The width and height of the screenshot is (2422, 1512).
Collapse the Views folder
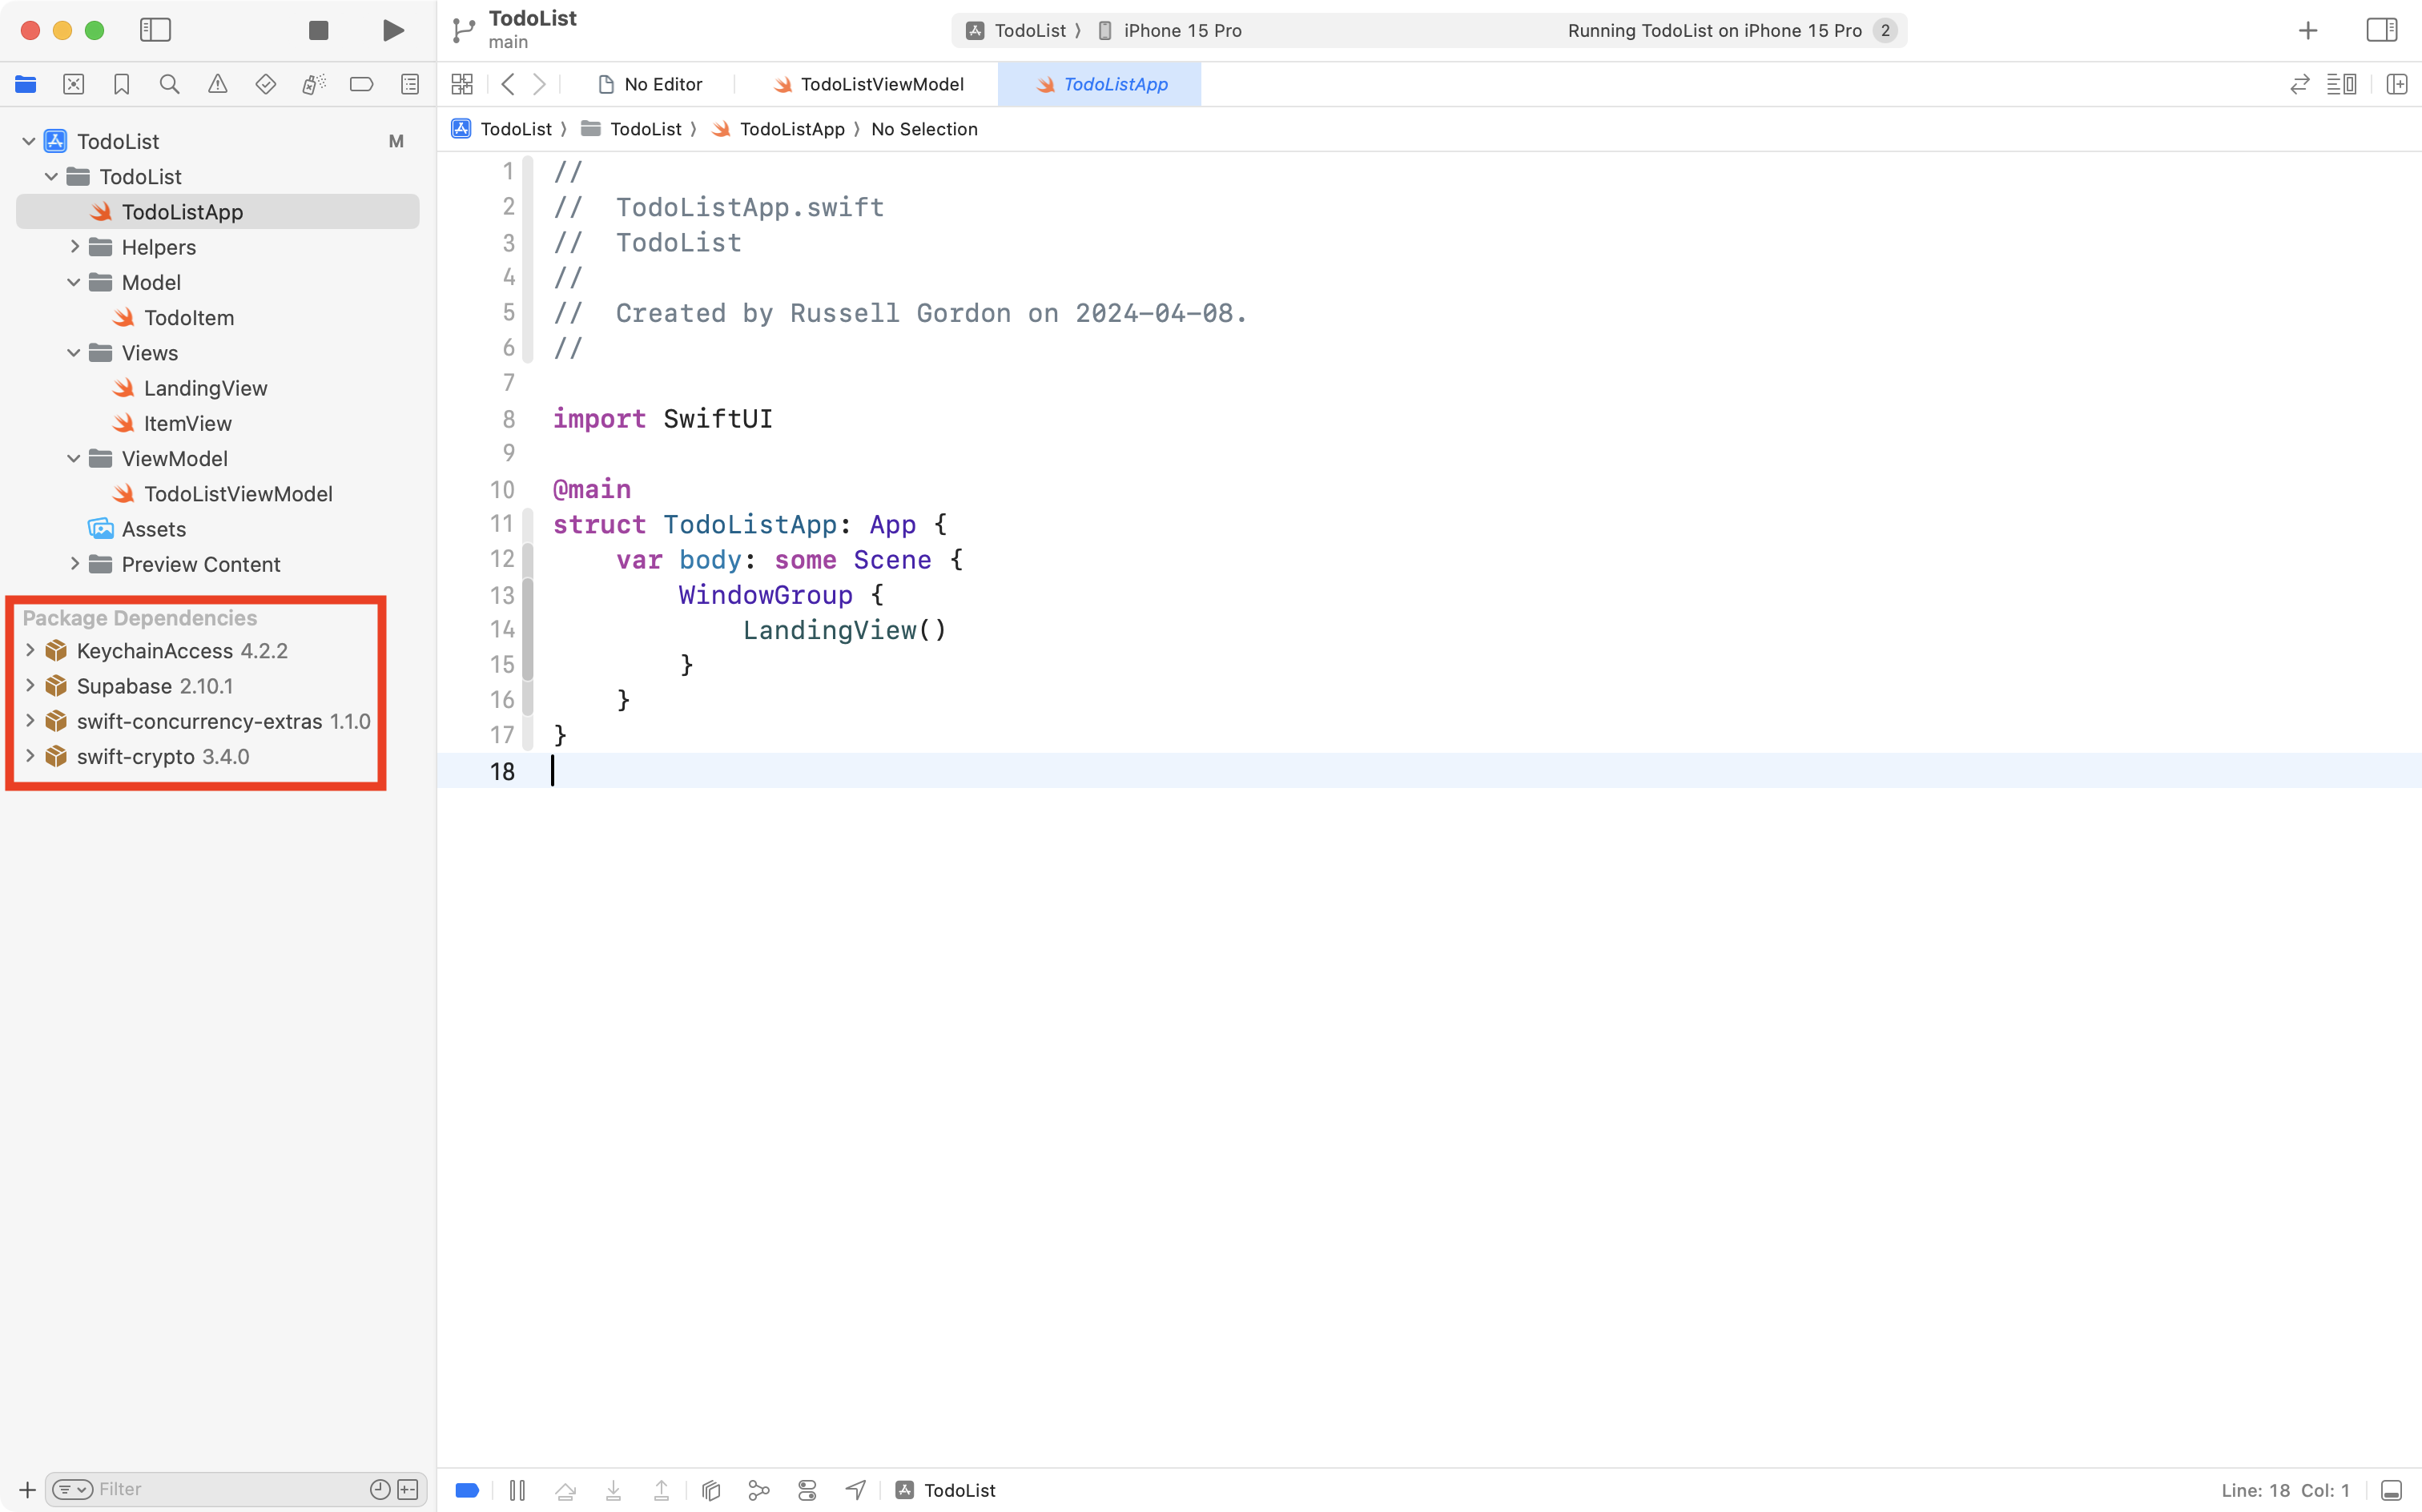click(72, 352)
